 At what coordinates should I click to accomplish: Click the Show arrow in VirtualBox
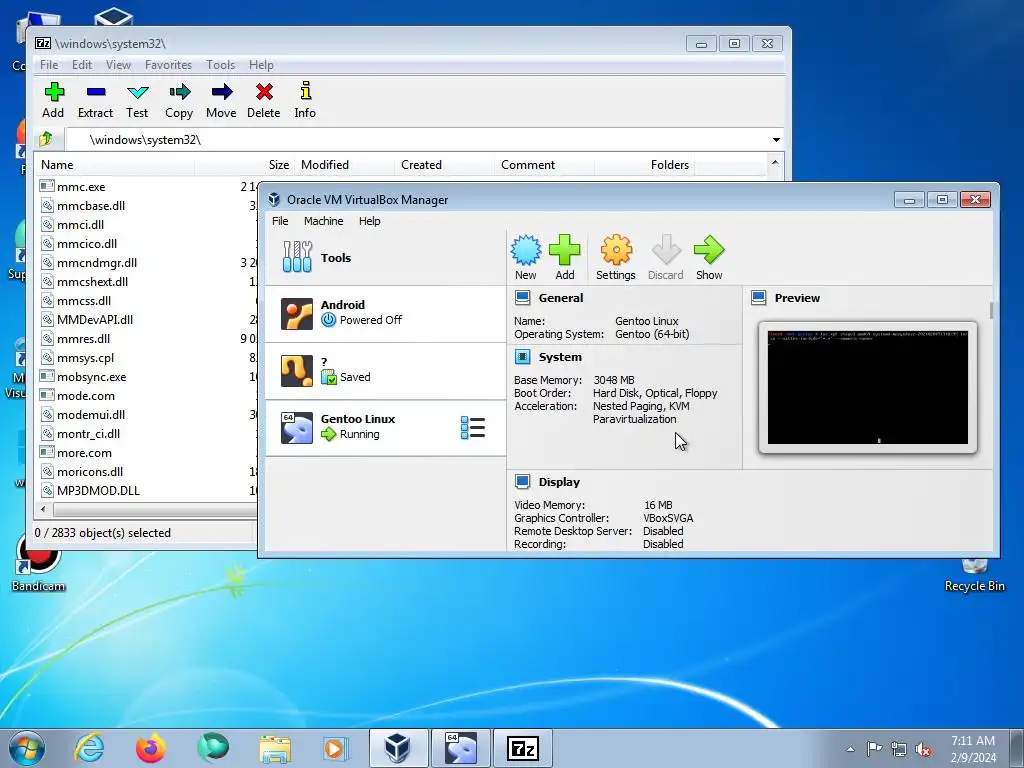click(x=709, y=249)
